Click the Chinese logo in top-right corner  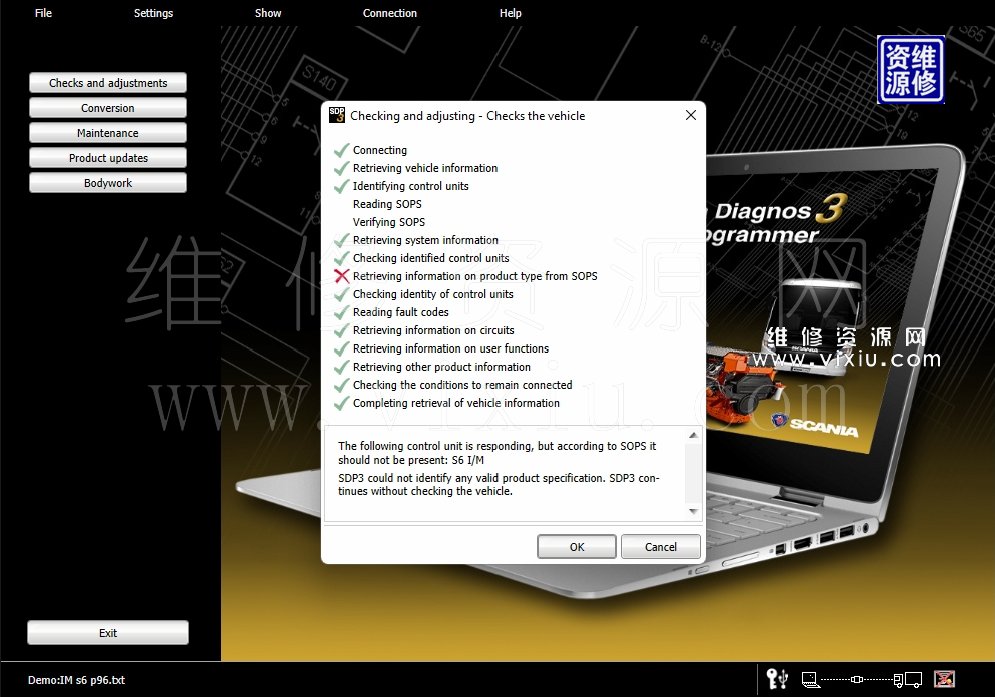click(910, 70)
